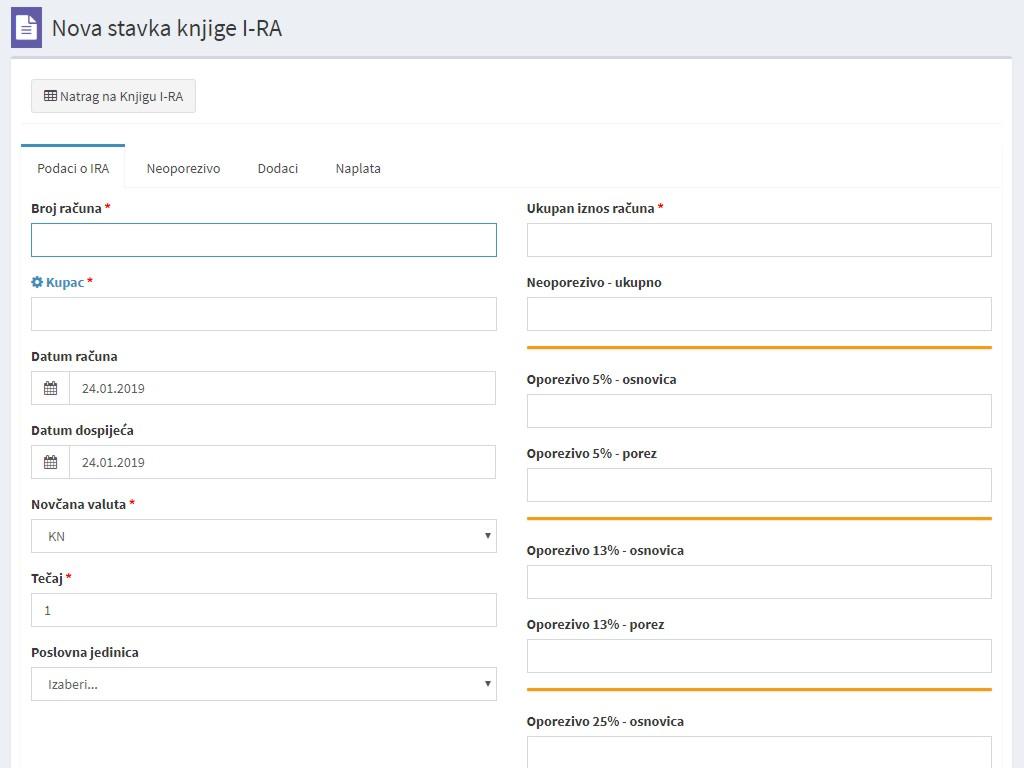Click the Datum dospijeća label

pyautogui.click(x=82, y=430)
